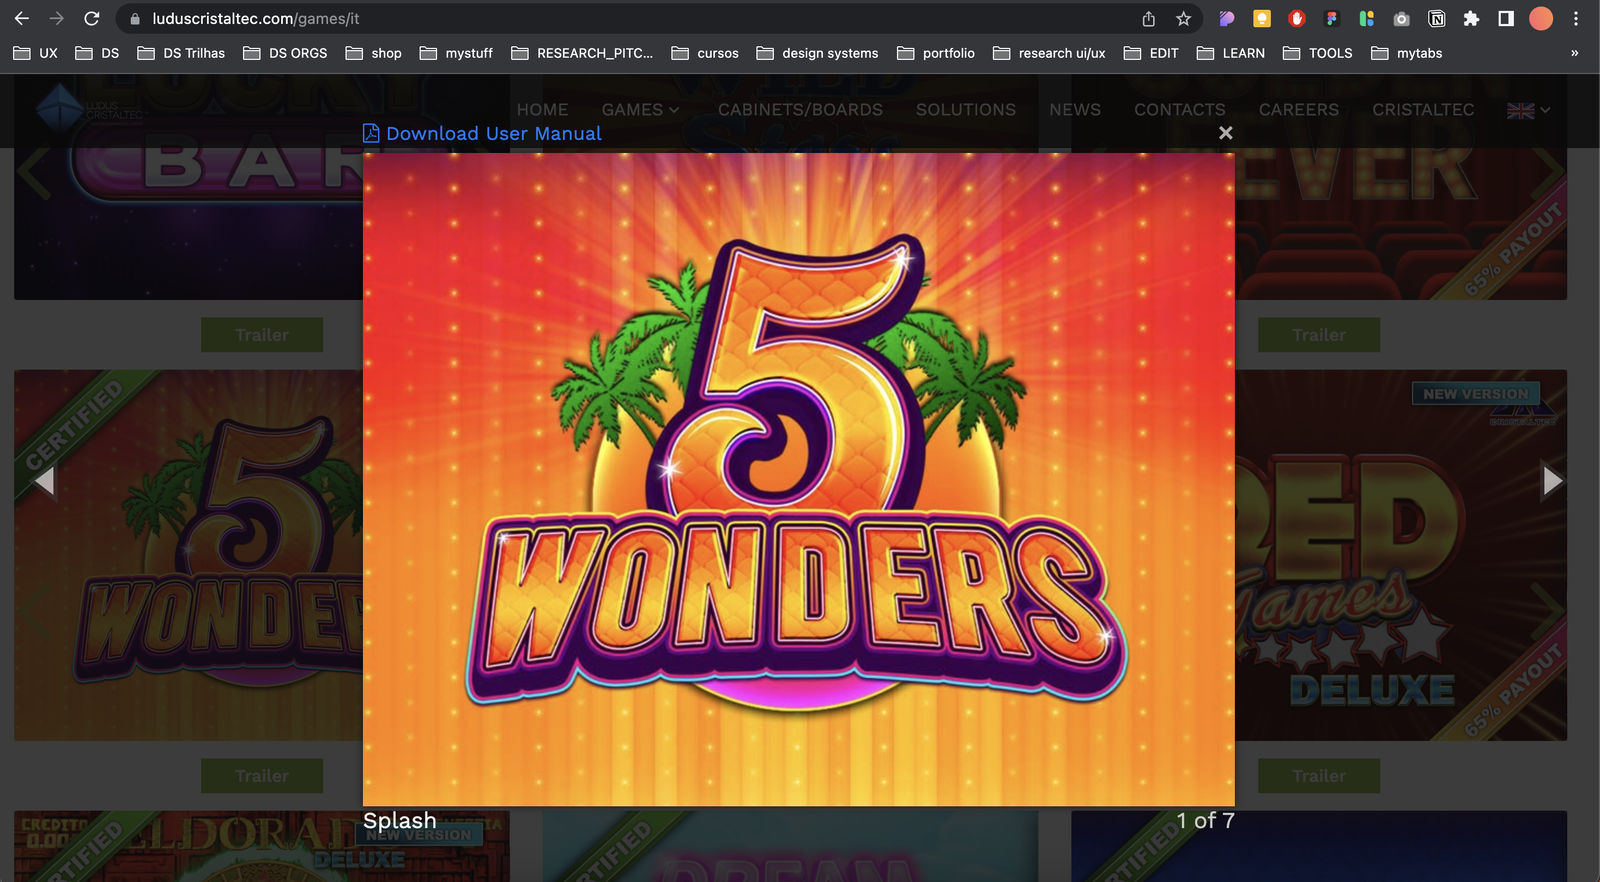The height and width of the screenshot is (882, 1600).
Task: Click the address bar URL
Action: click(x=256, y=19)
